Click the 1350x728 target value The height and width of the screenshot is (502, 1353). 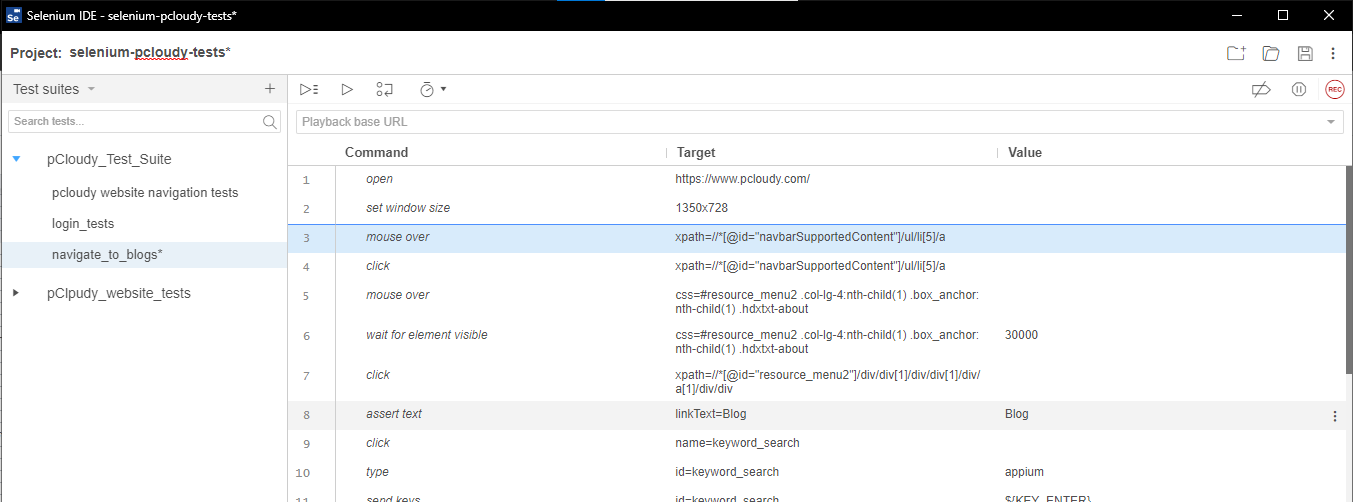click(702, 208)
